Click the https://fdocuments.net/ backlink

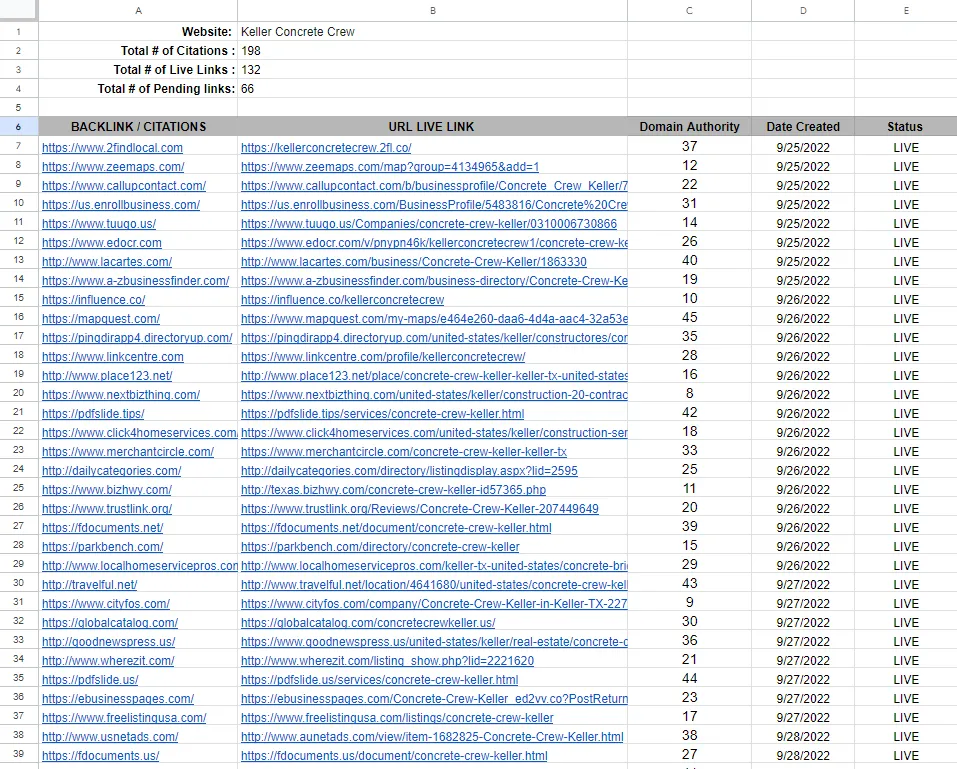pyautogui.click(x=103, y=528)
